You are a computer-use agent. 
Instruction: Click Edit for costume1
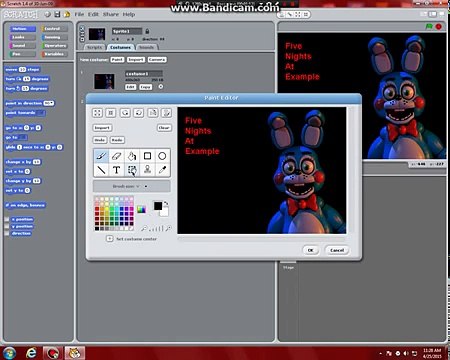click(131, 87)
